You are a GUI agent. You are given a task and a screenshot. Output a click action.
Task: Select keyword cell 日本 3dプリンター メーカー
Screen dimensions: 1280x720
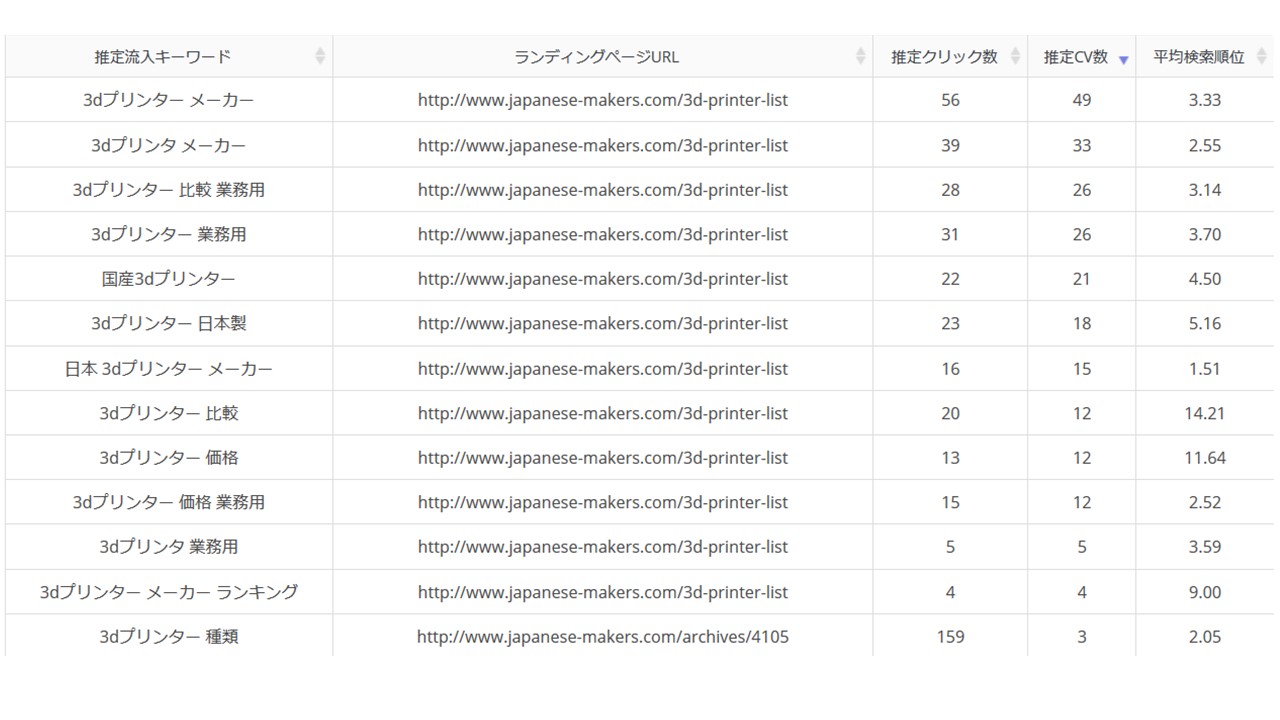(169, 368)
